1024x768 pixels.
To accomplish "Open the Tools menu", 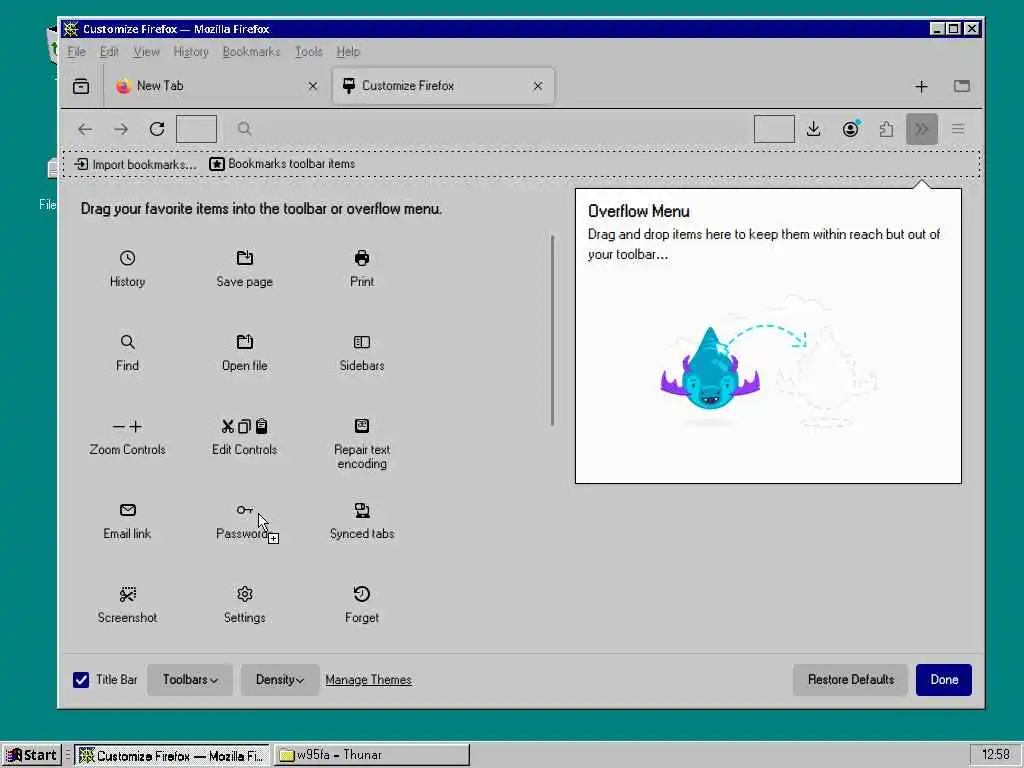I will 308,52.
